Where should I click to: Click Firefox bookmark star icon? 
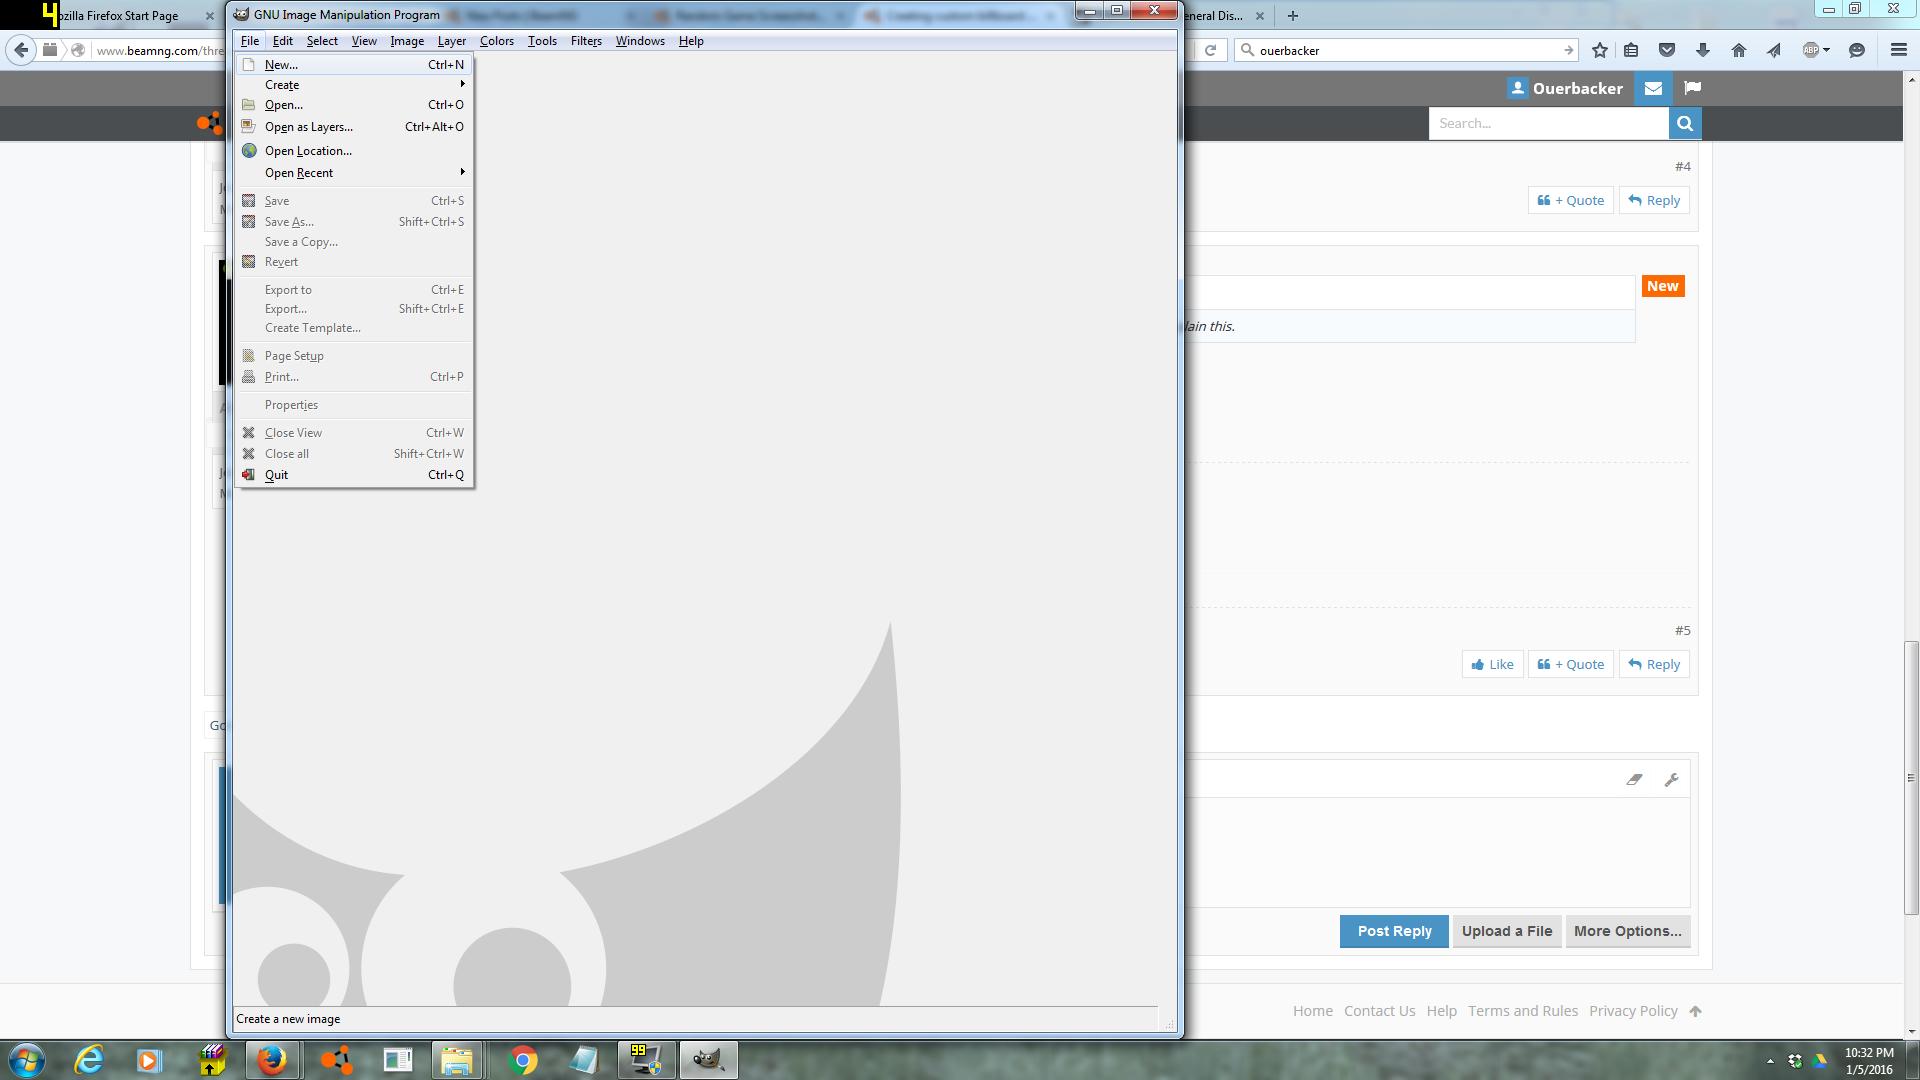pyautogui.click(x=1600, y=50)
